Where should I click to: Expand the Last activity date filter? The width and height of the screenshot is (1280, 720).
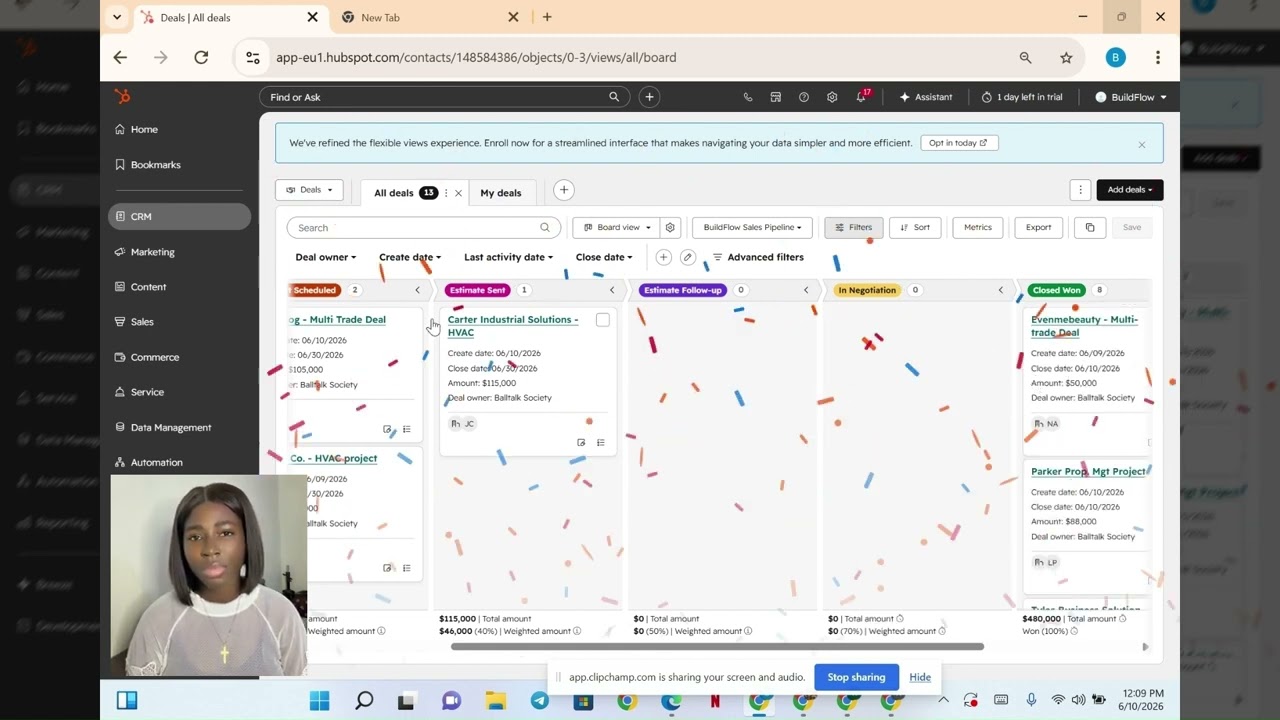click(x=508, y=257)
